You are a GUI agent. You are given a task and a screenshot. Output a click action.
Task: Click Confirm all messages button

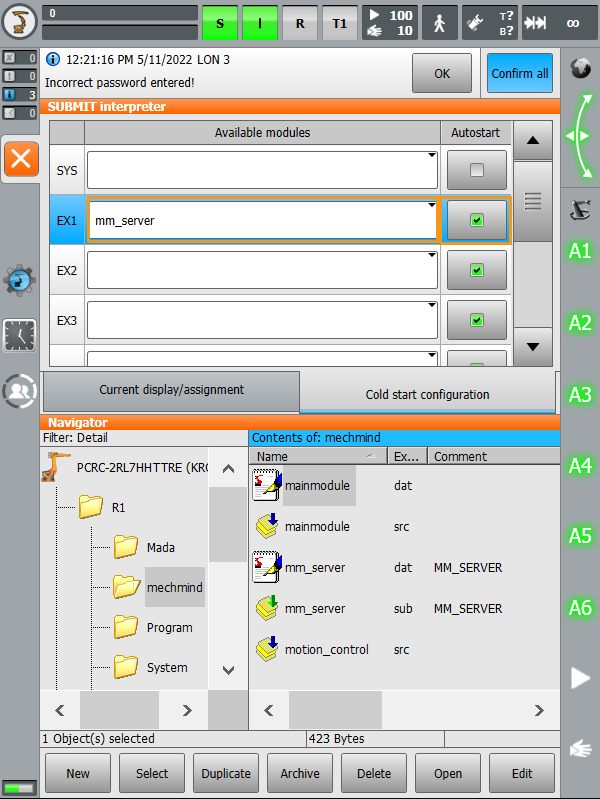point(519,73)
